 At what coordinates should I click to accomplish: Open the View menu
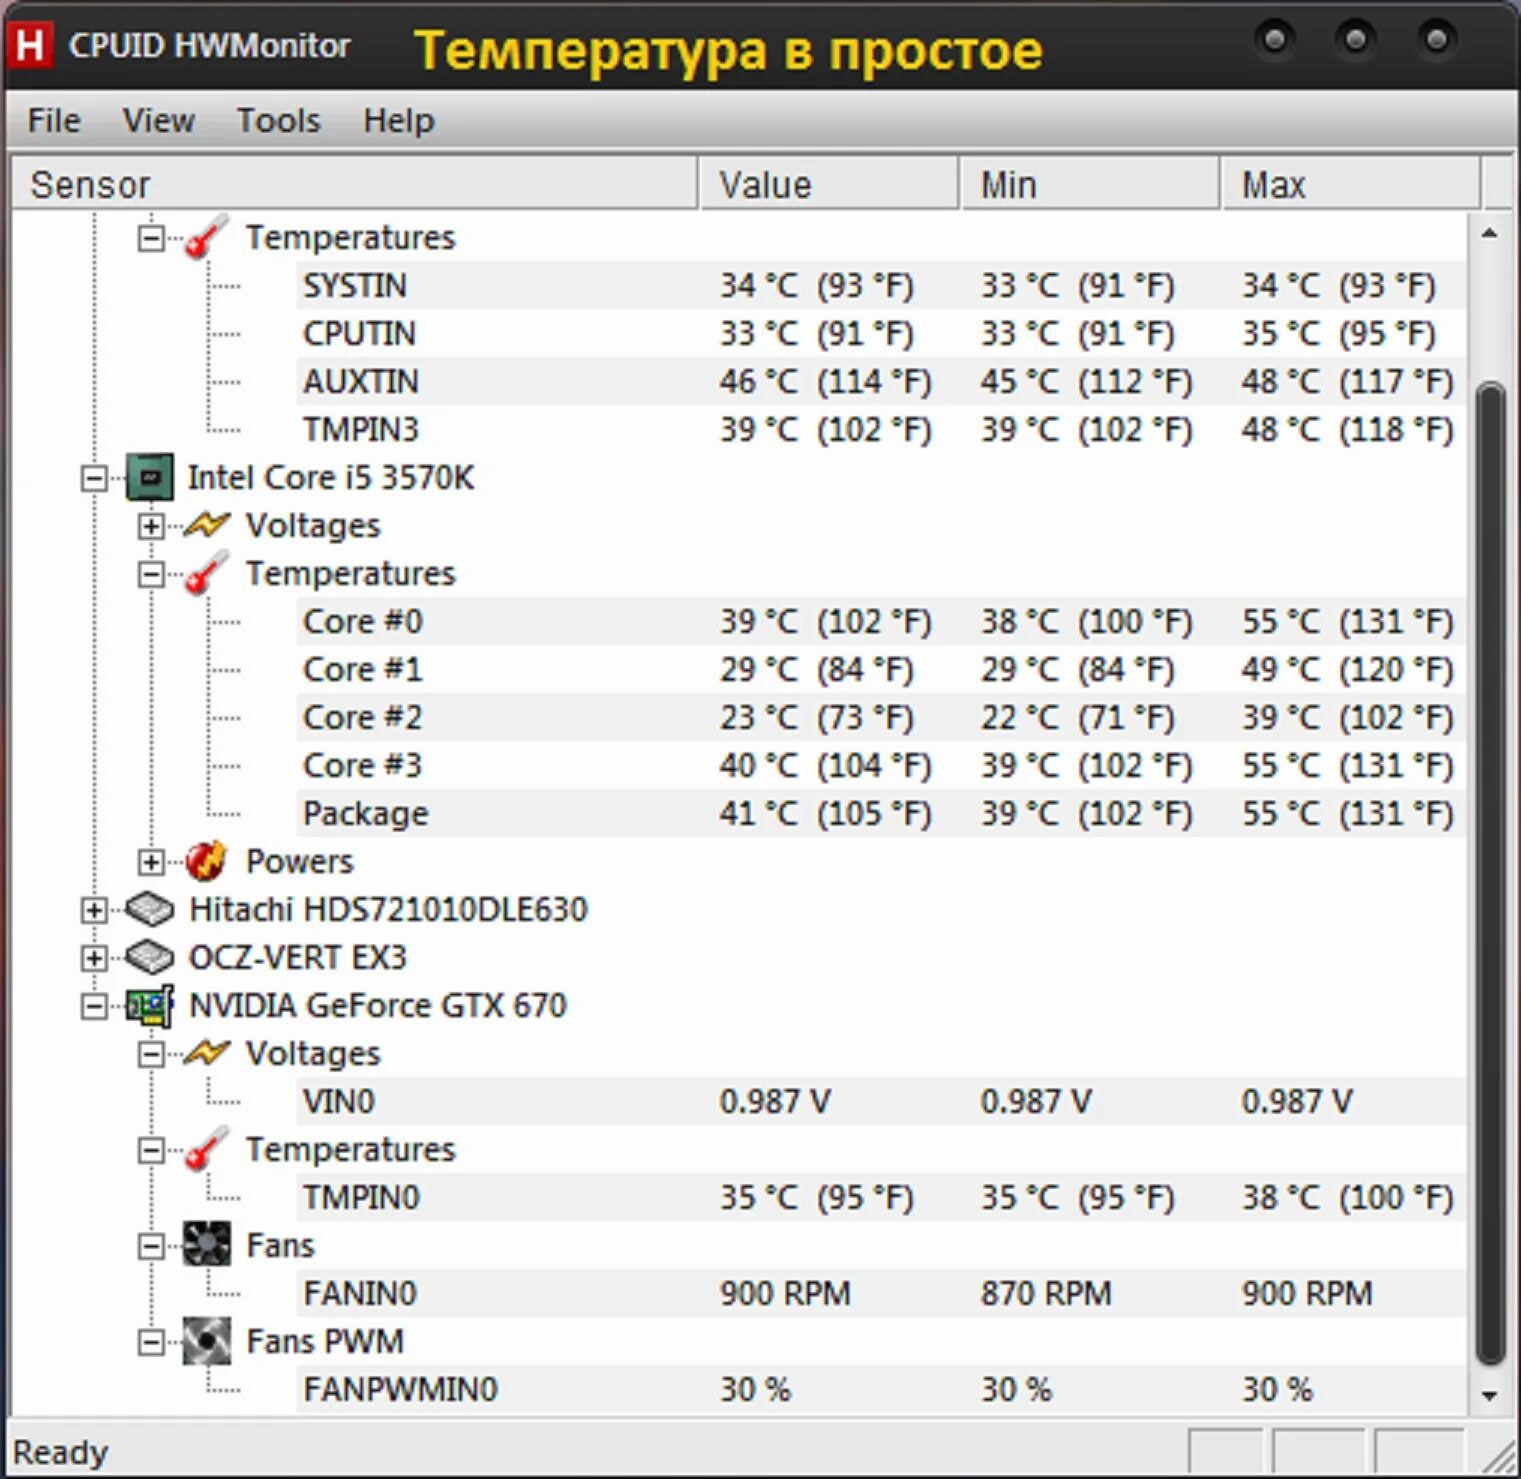(x=158, y=120)
